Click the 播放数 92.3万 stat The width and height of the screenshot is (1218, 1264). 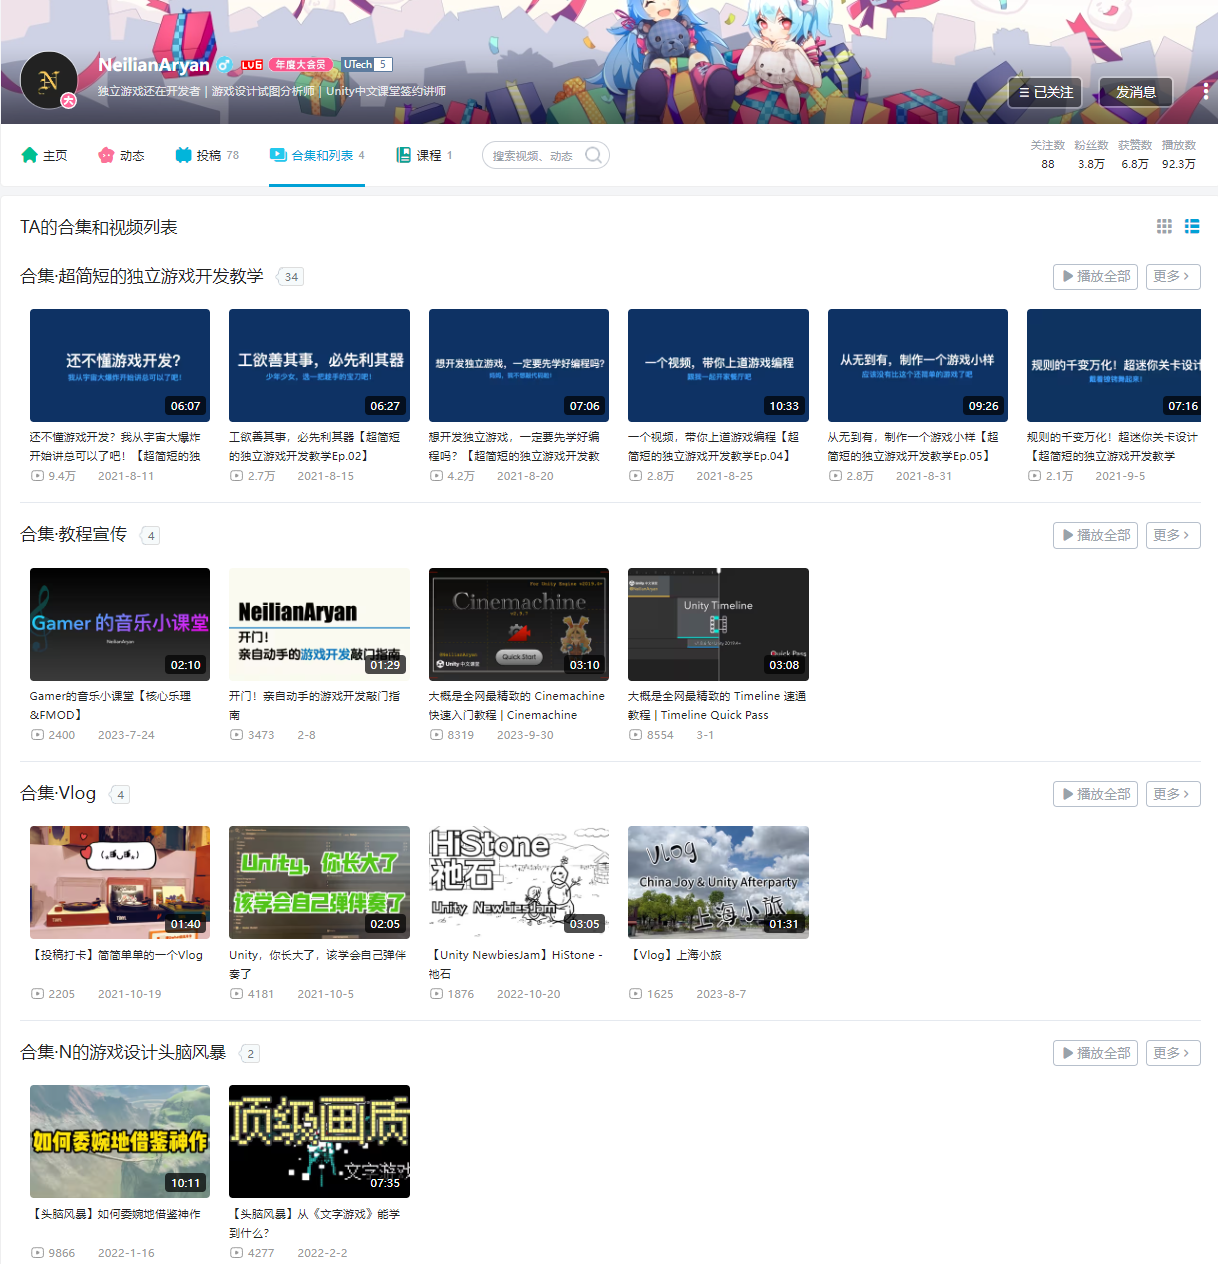[1179, 154]
